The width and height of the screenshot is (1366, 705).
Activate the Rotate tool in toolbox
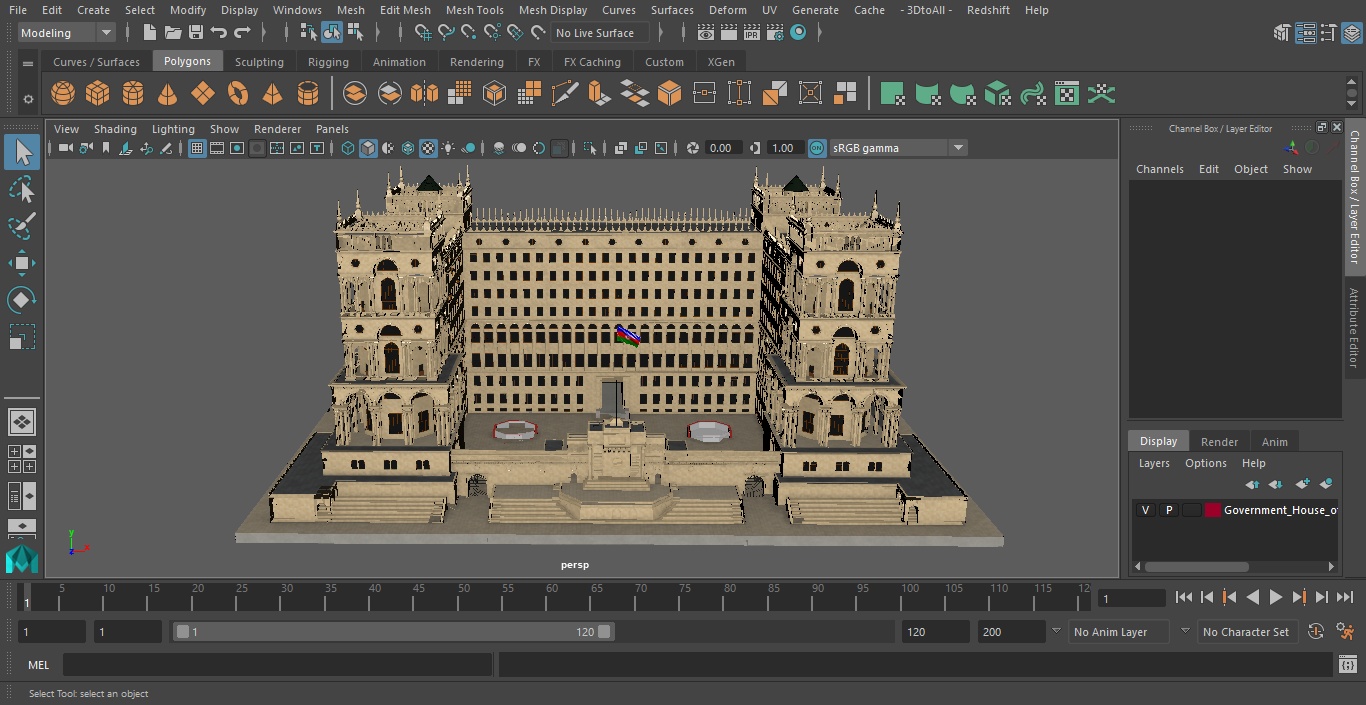pyautogui.click(x=22, y=300)
